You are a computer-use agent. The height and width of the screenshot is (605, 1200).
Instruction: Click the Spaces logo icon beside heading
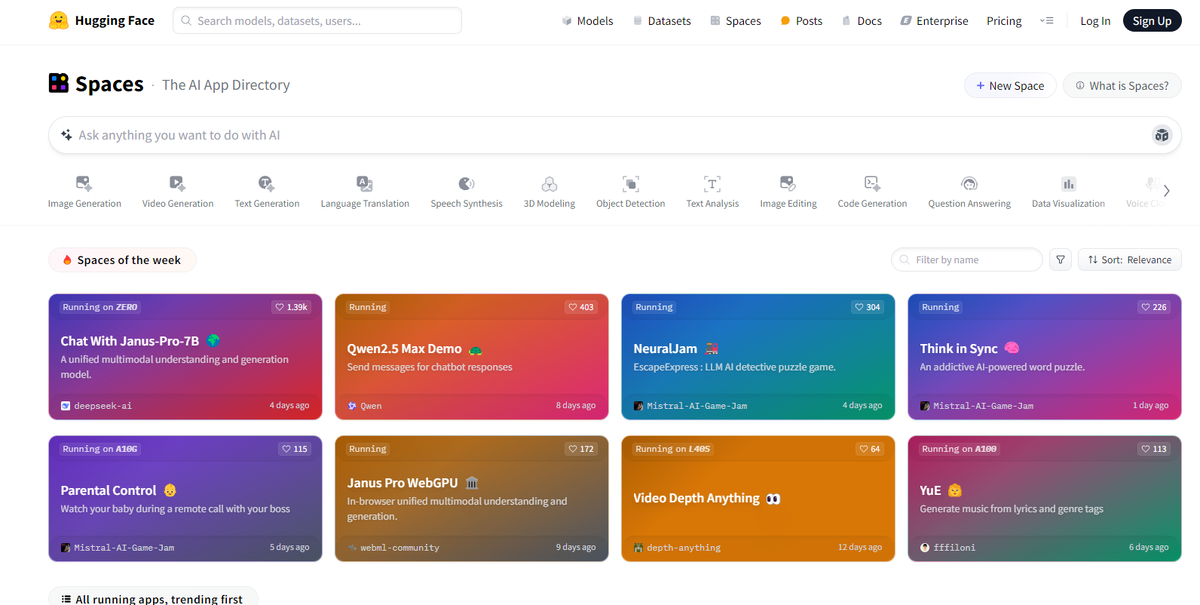[59, 83]
